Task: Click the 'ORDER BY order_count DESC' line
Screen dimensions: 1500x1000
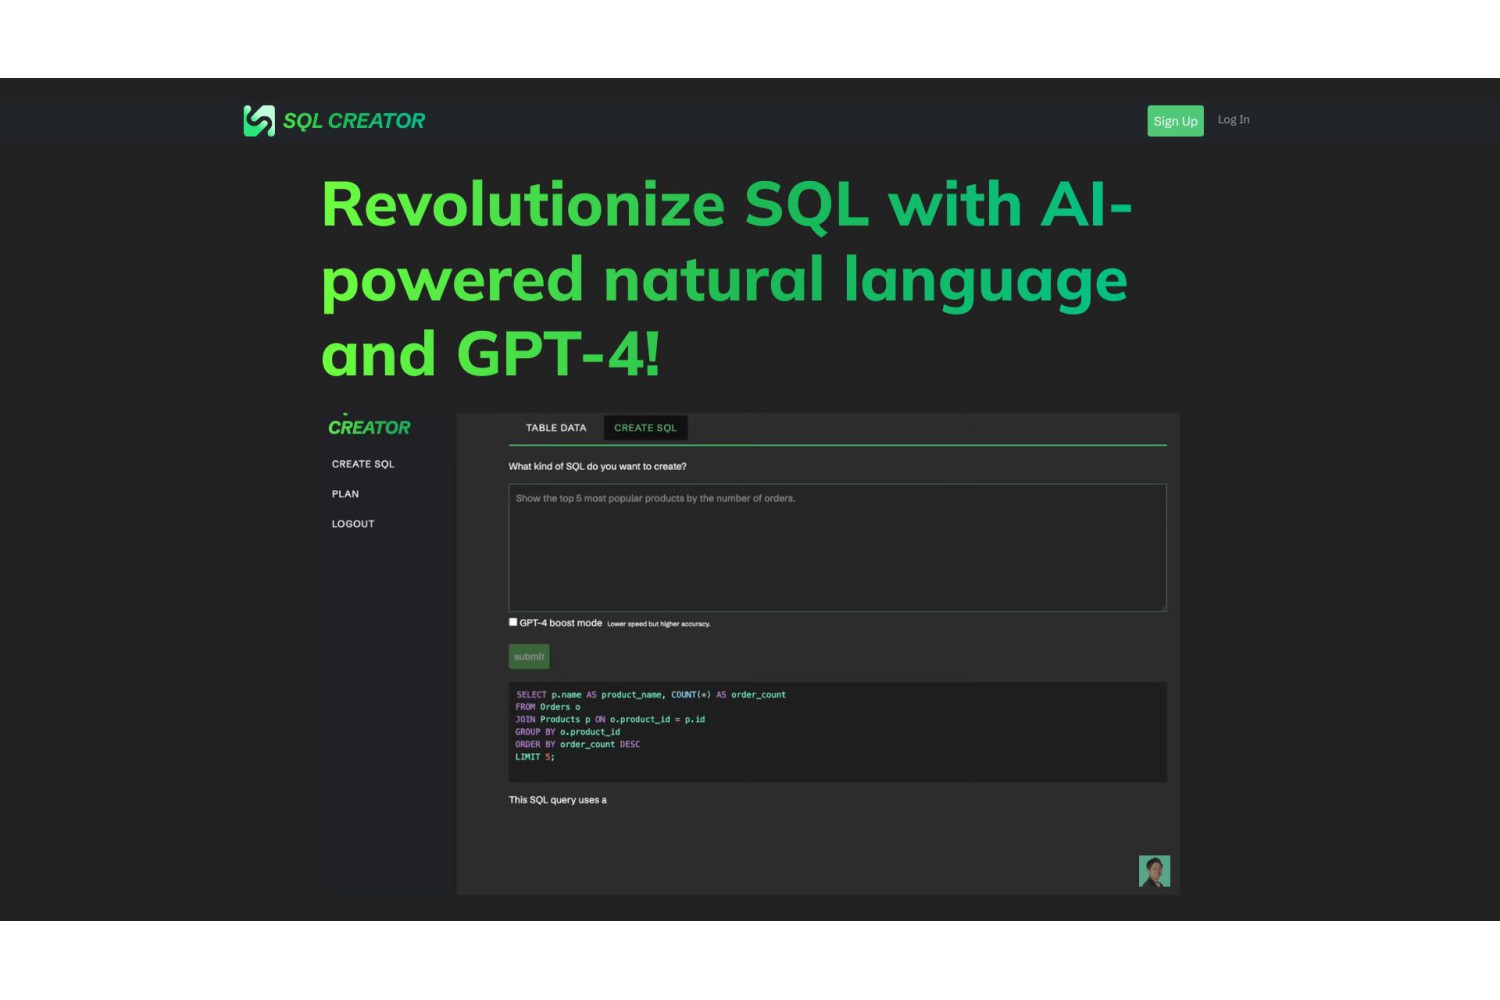Action: [578, 744]
